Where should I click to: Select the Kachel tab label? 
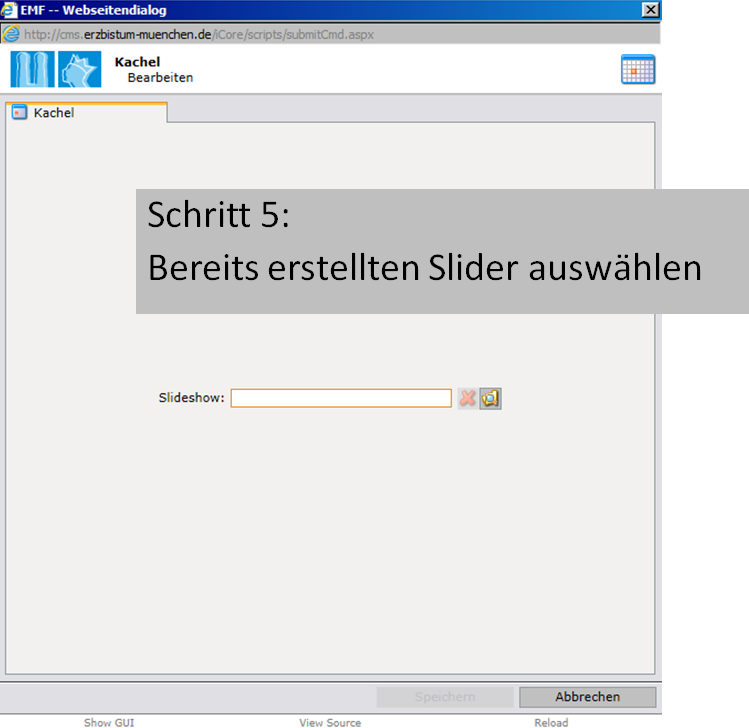(x=54, y=113)
